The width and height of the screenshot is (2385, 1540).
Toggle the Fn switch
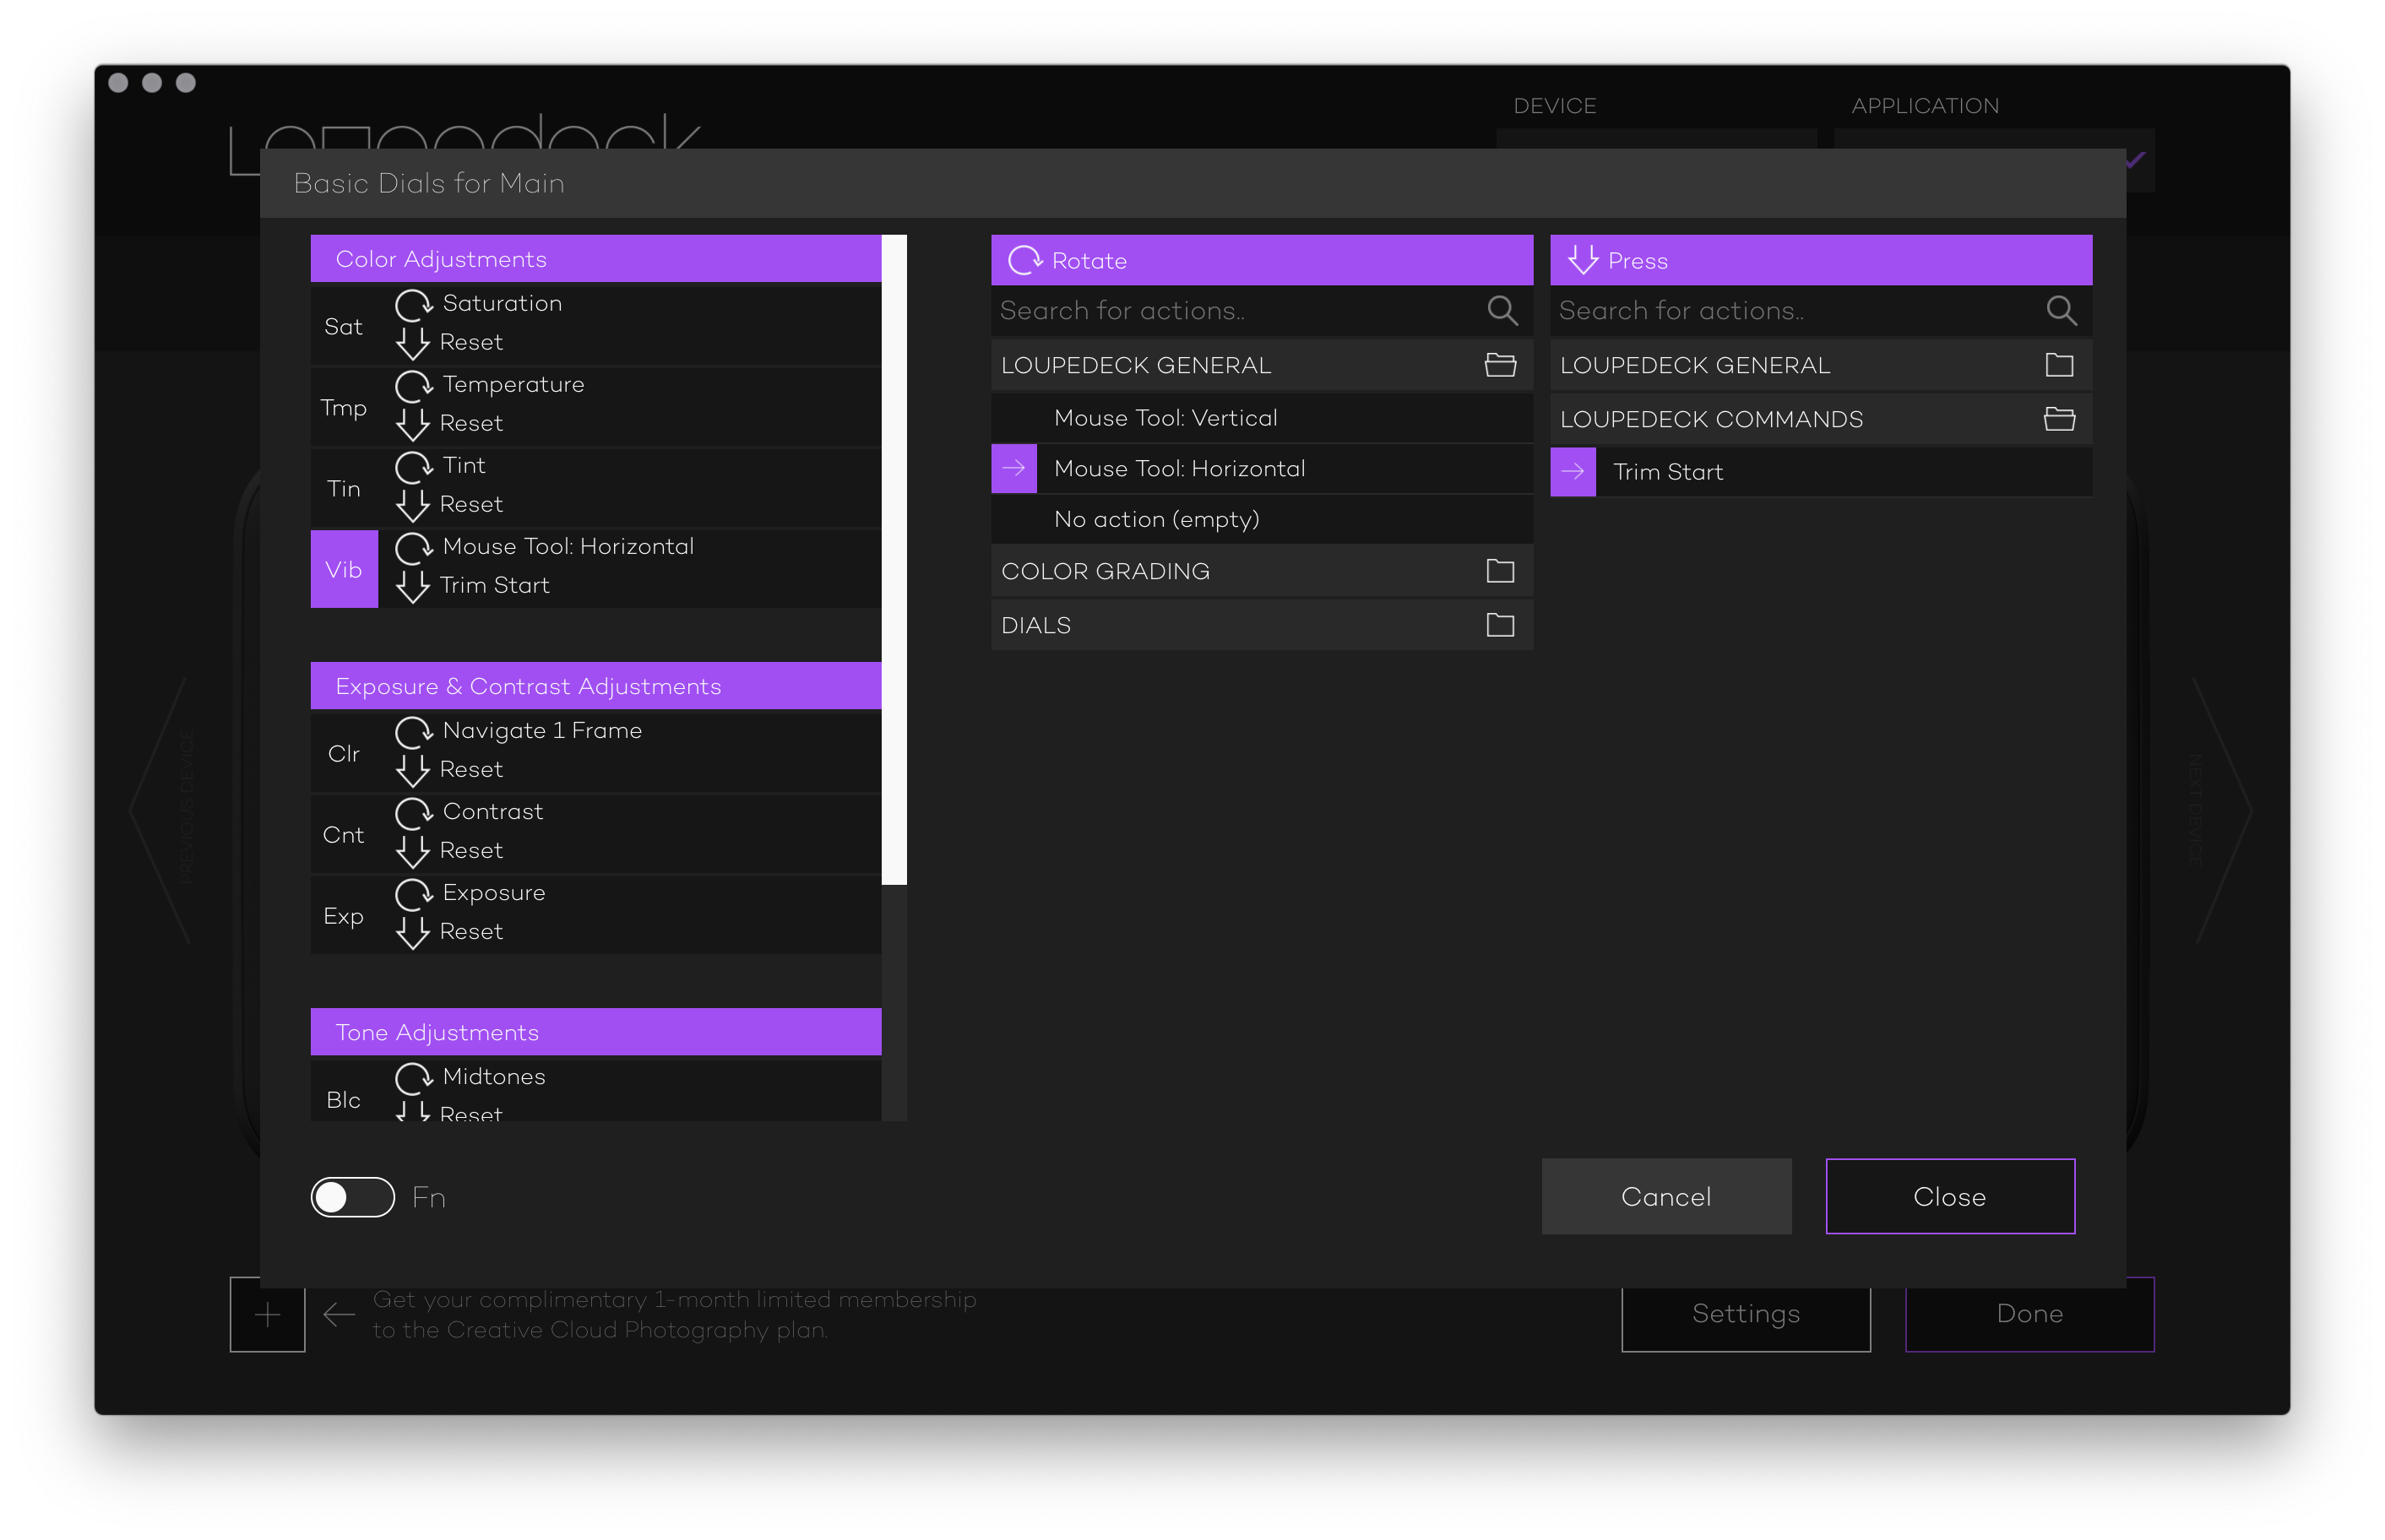click(353, 1197)
